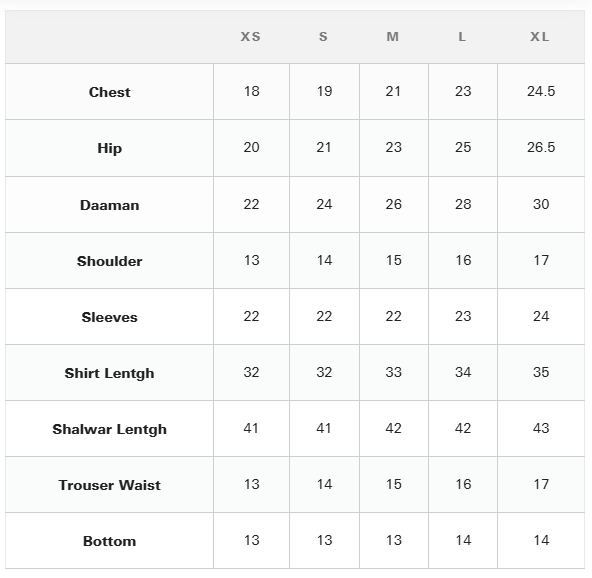Click the Shirt Lentgh row label

point(109,373)
